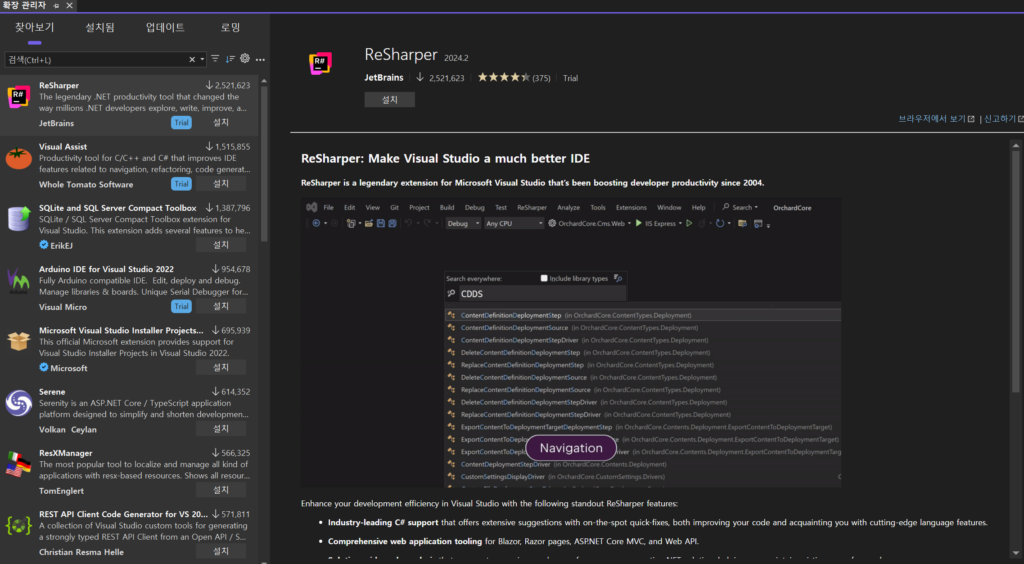1024x564 pixels.
Task: Click the 신고하기 report link
Action: [x=1000, y=119]
